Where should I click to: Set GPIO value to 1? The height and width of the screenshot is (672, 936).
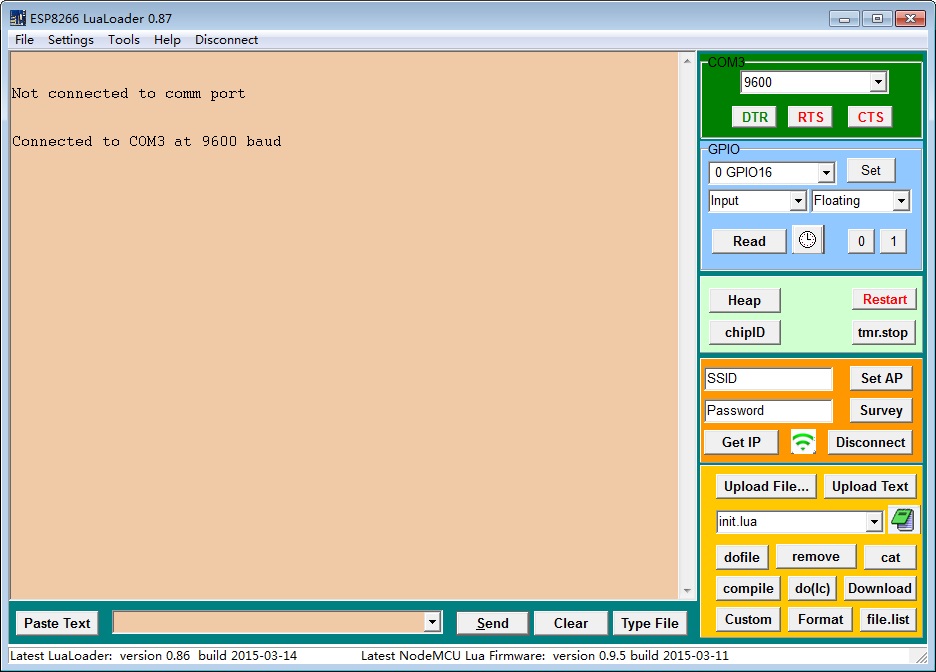pyautogui.click(x=893, y=241)
